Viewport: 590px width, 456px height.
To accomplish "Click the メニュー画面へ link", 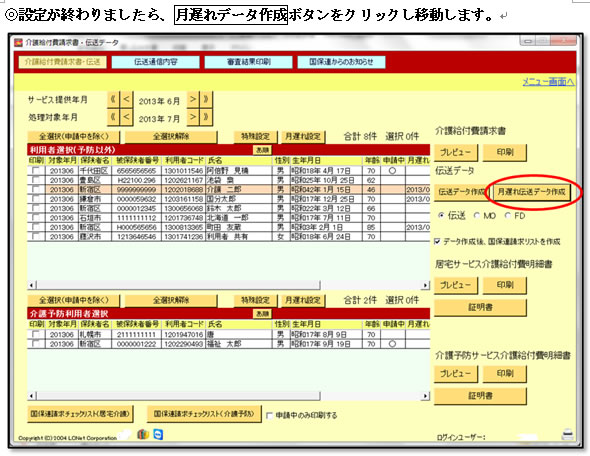I will [x=548, y=81].
